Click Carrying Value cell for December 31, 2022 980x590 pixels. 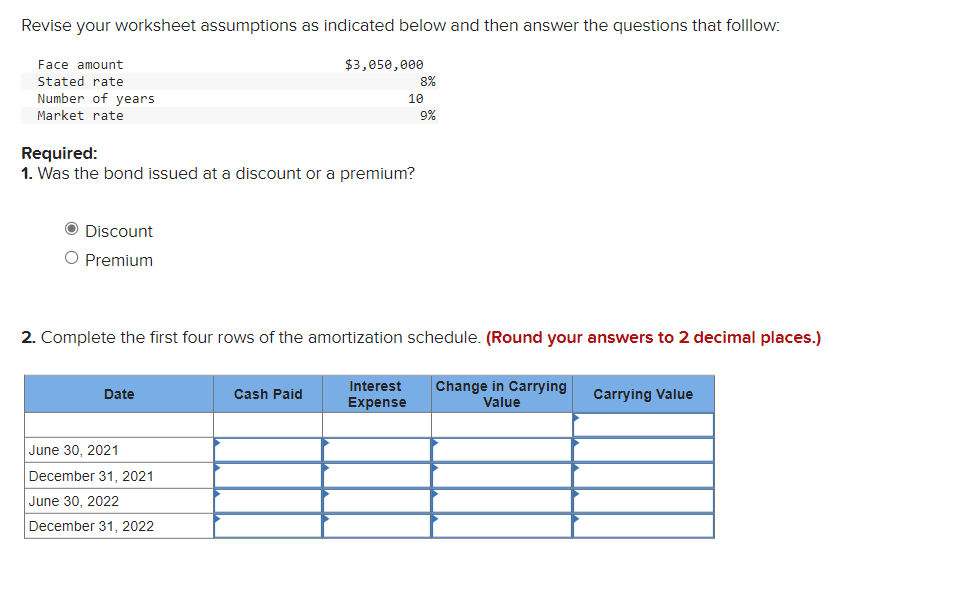coord(643,525)
